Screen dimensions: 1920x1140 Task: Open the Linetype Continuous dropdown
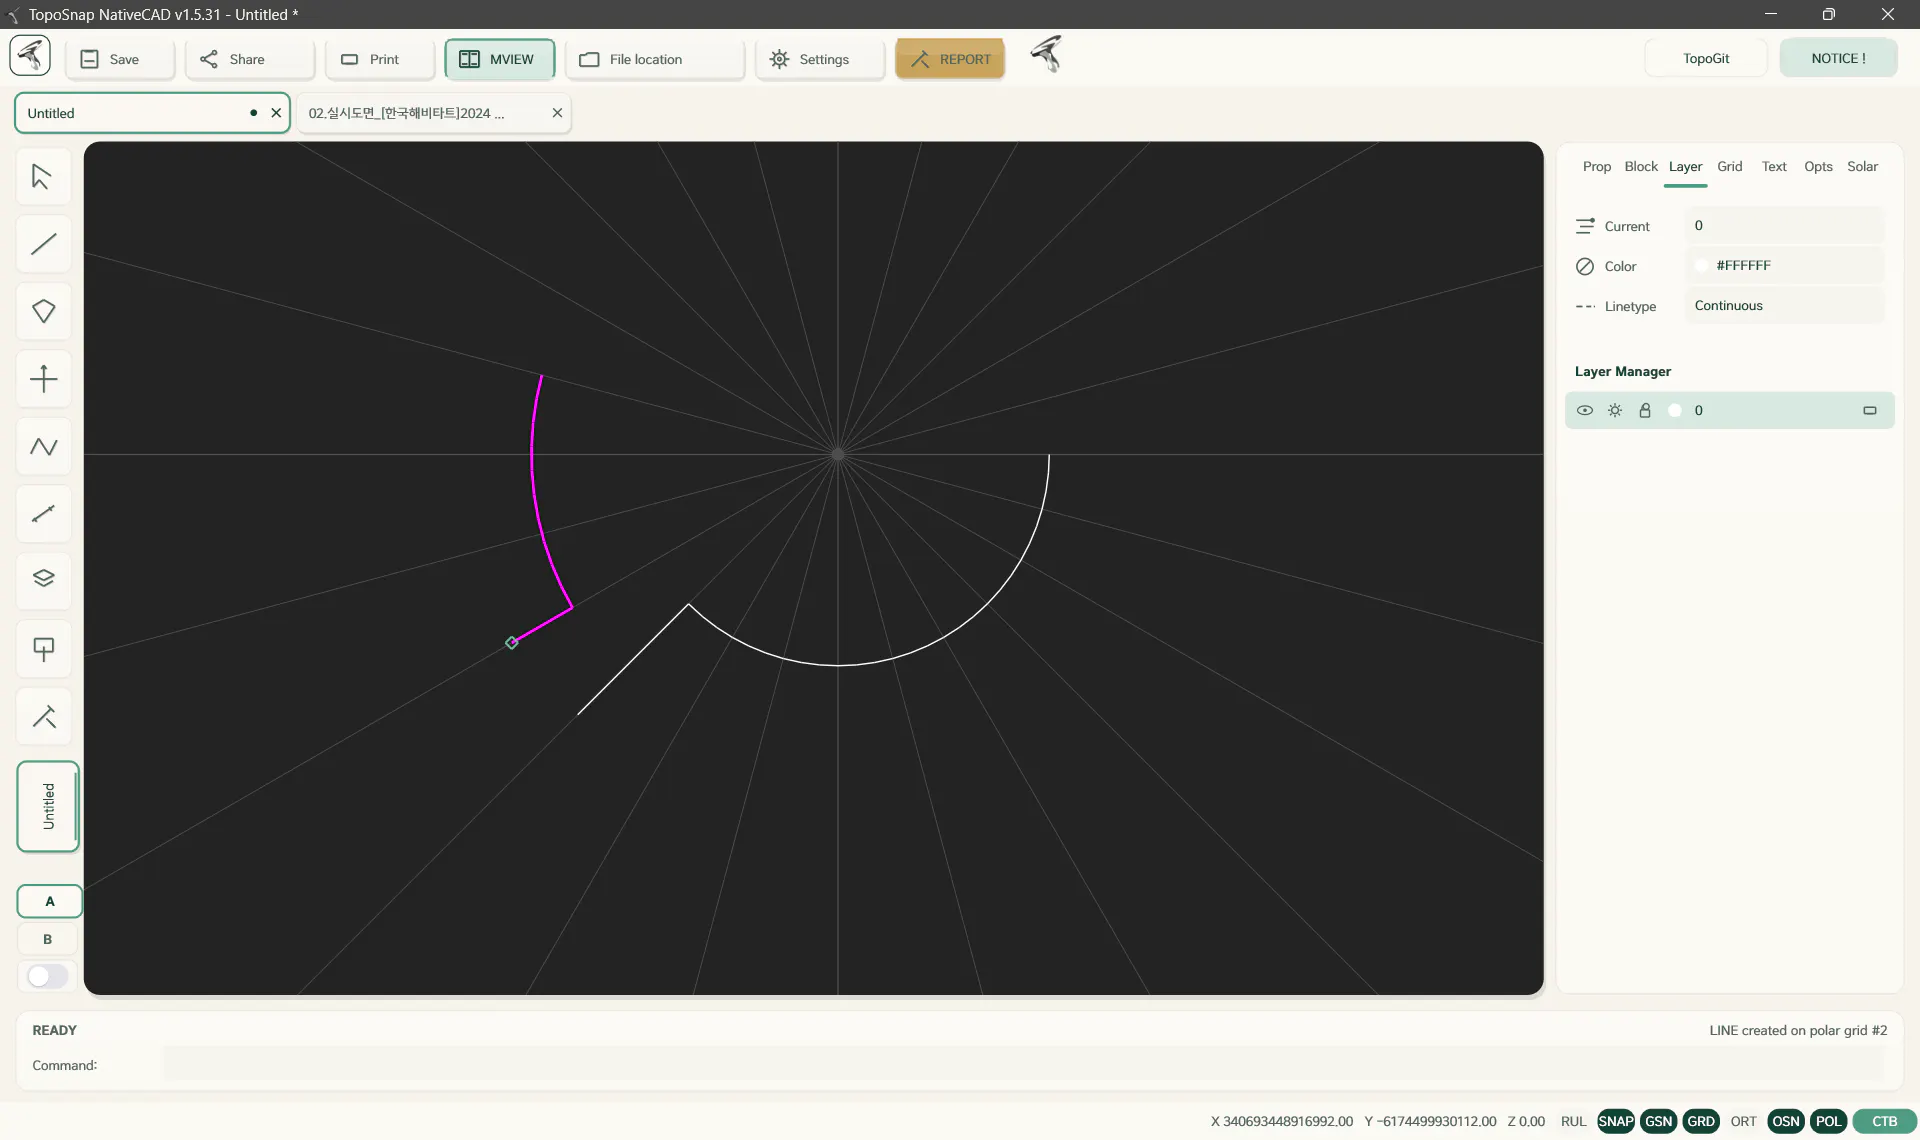(x=1784, y=306)
